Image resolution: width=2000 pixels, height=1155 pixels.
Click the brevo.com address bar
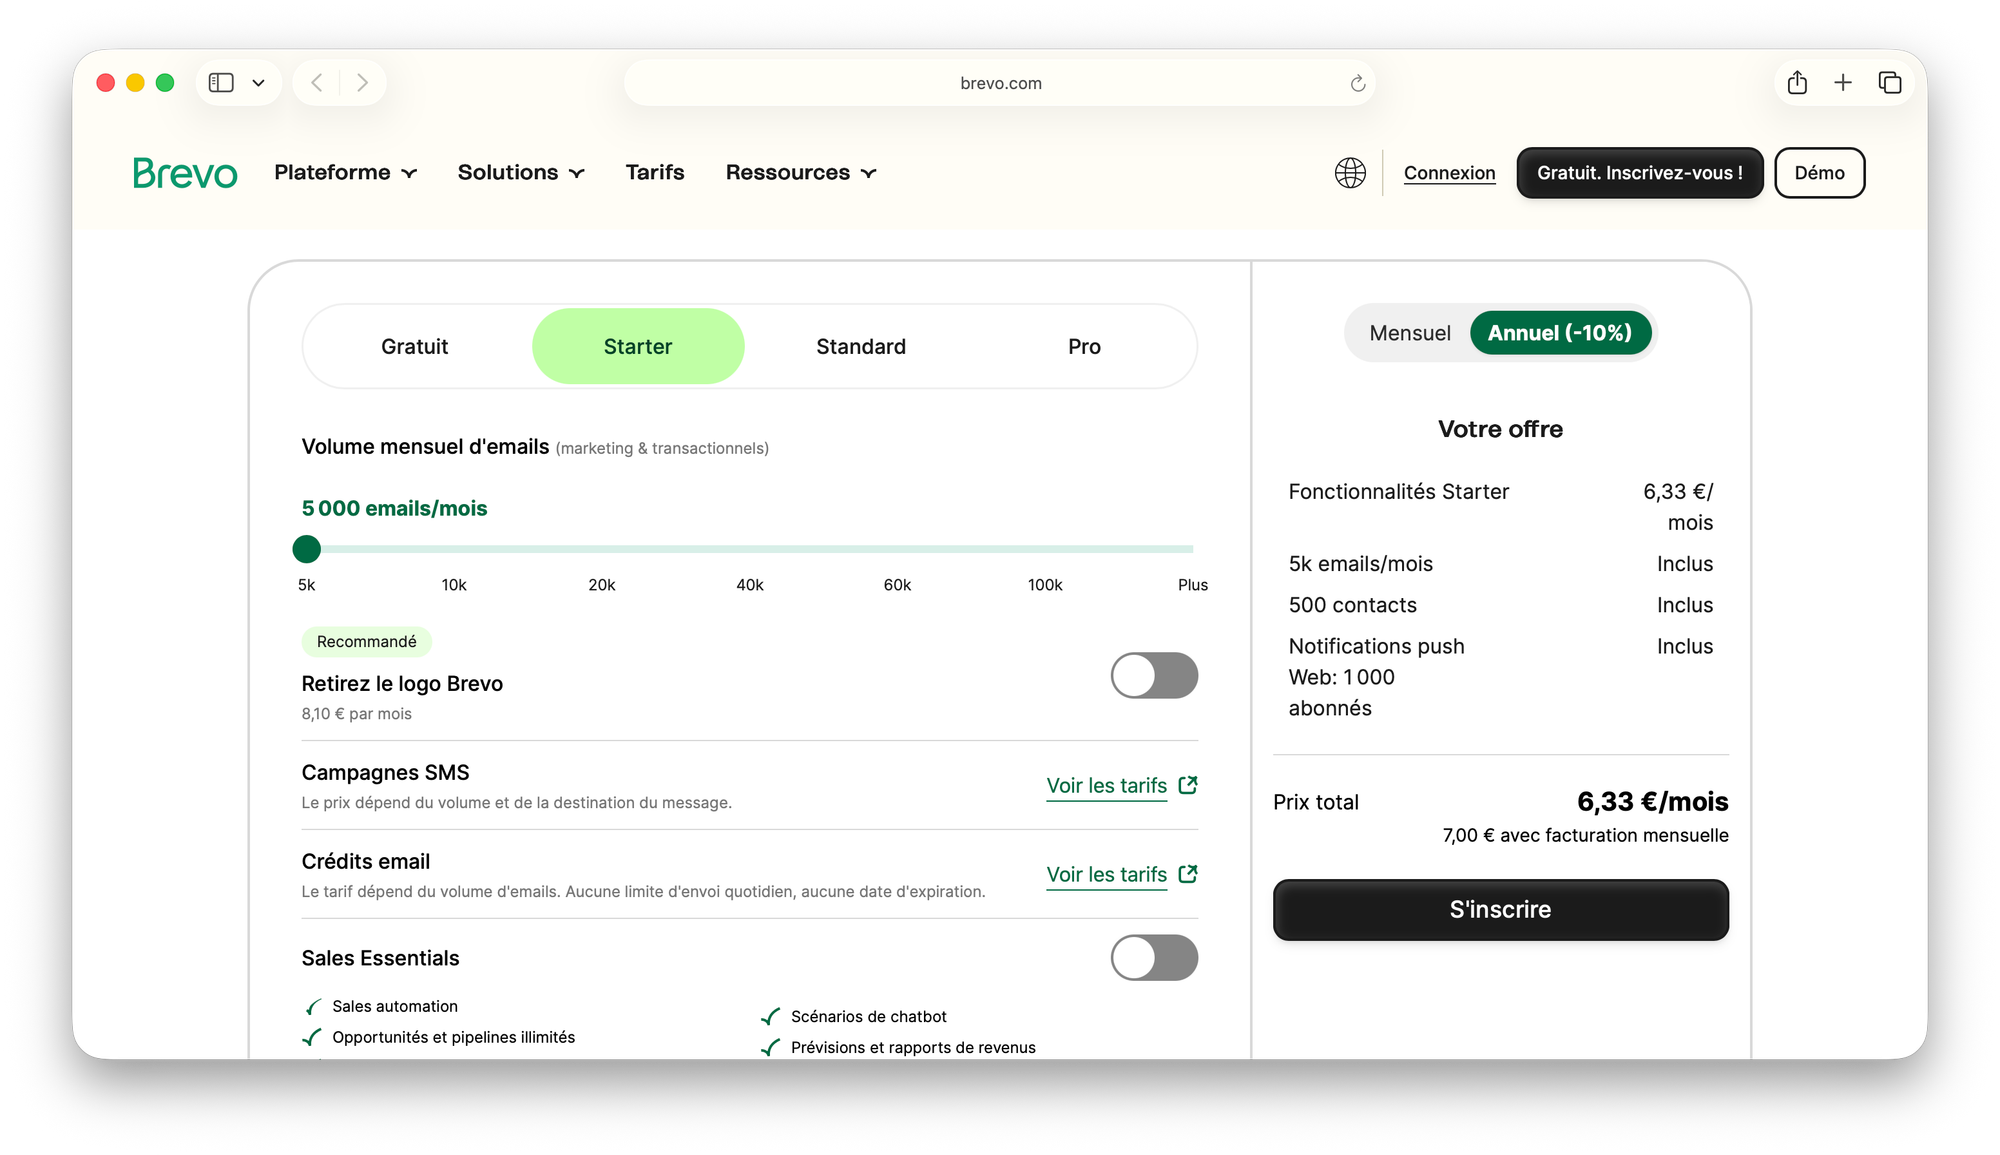(x=1000, y=83)
